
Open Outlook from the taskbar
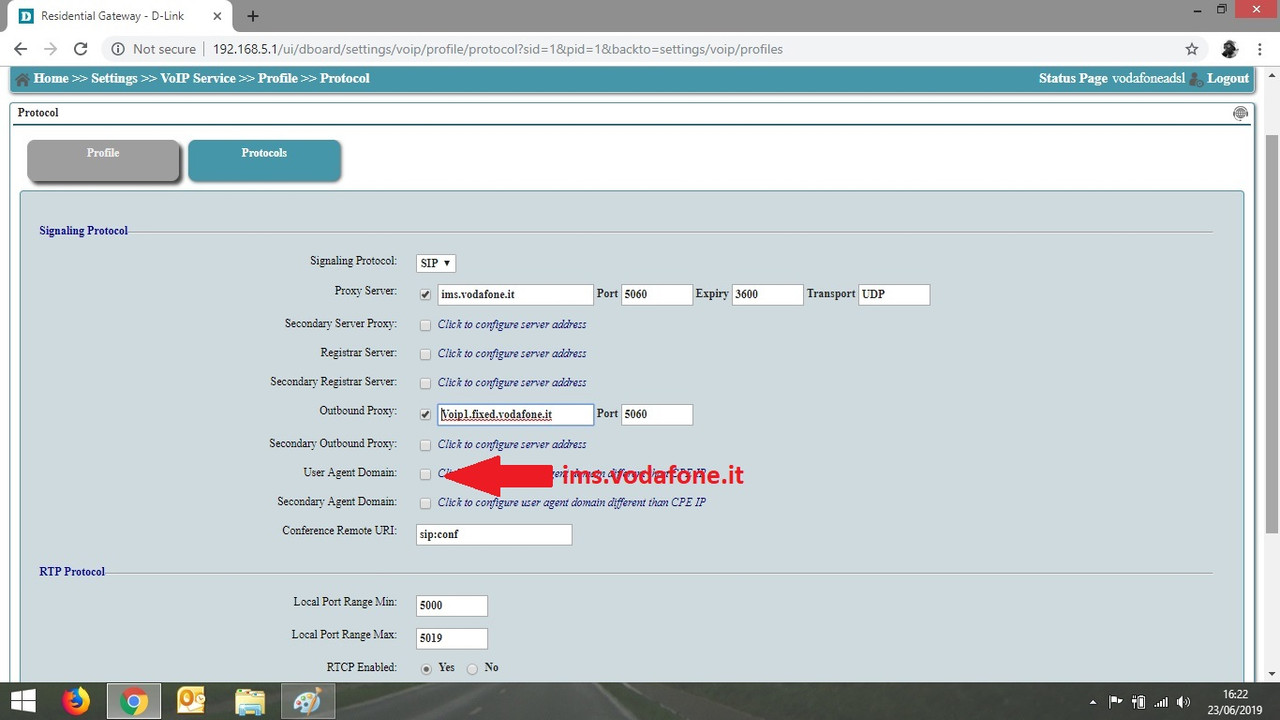click(x=191, y=702)
